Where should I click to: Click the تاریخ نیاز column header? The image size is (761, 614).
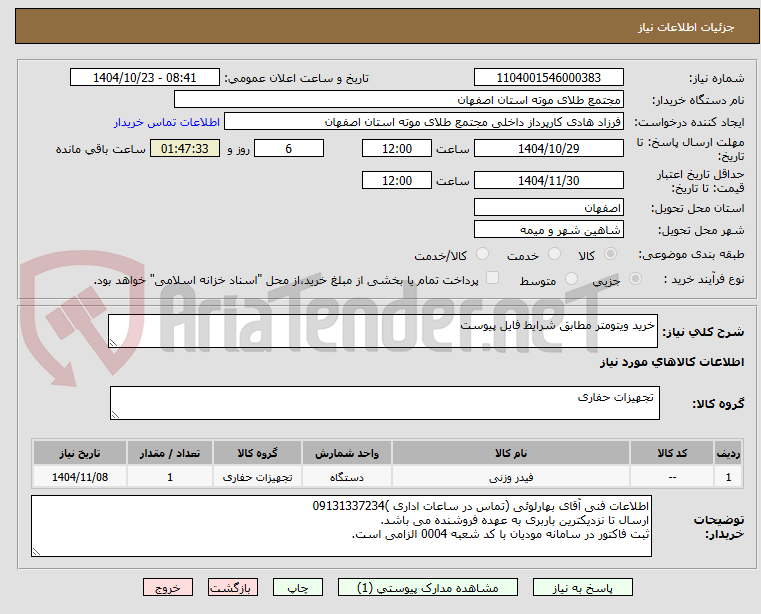pos(80,453)
